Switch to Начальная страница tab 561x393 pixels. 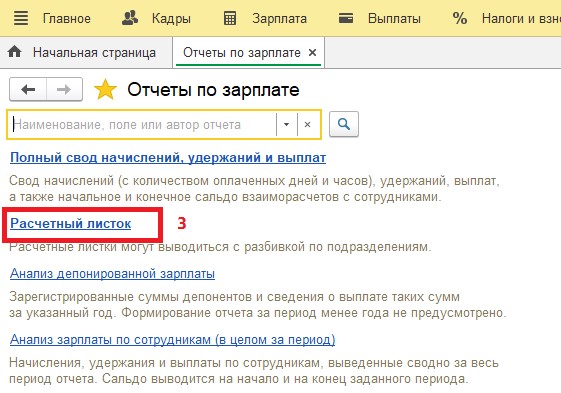[94, 53]
